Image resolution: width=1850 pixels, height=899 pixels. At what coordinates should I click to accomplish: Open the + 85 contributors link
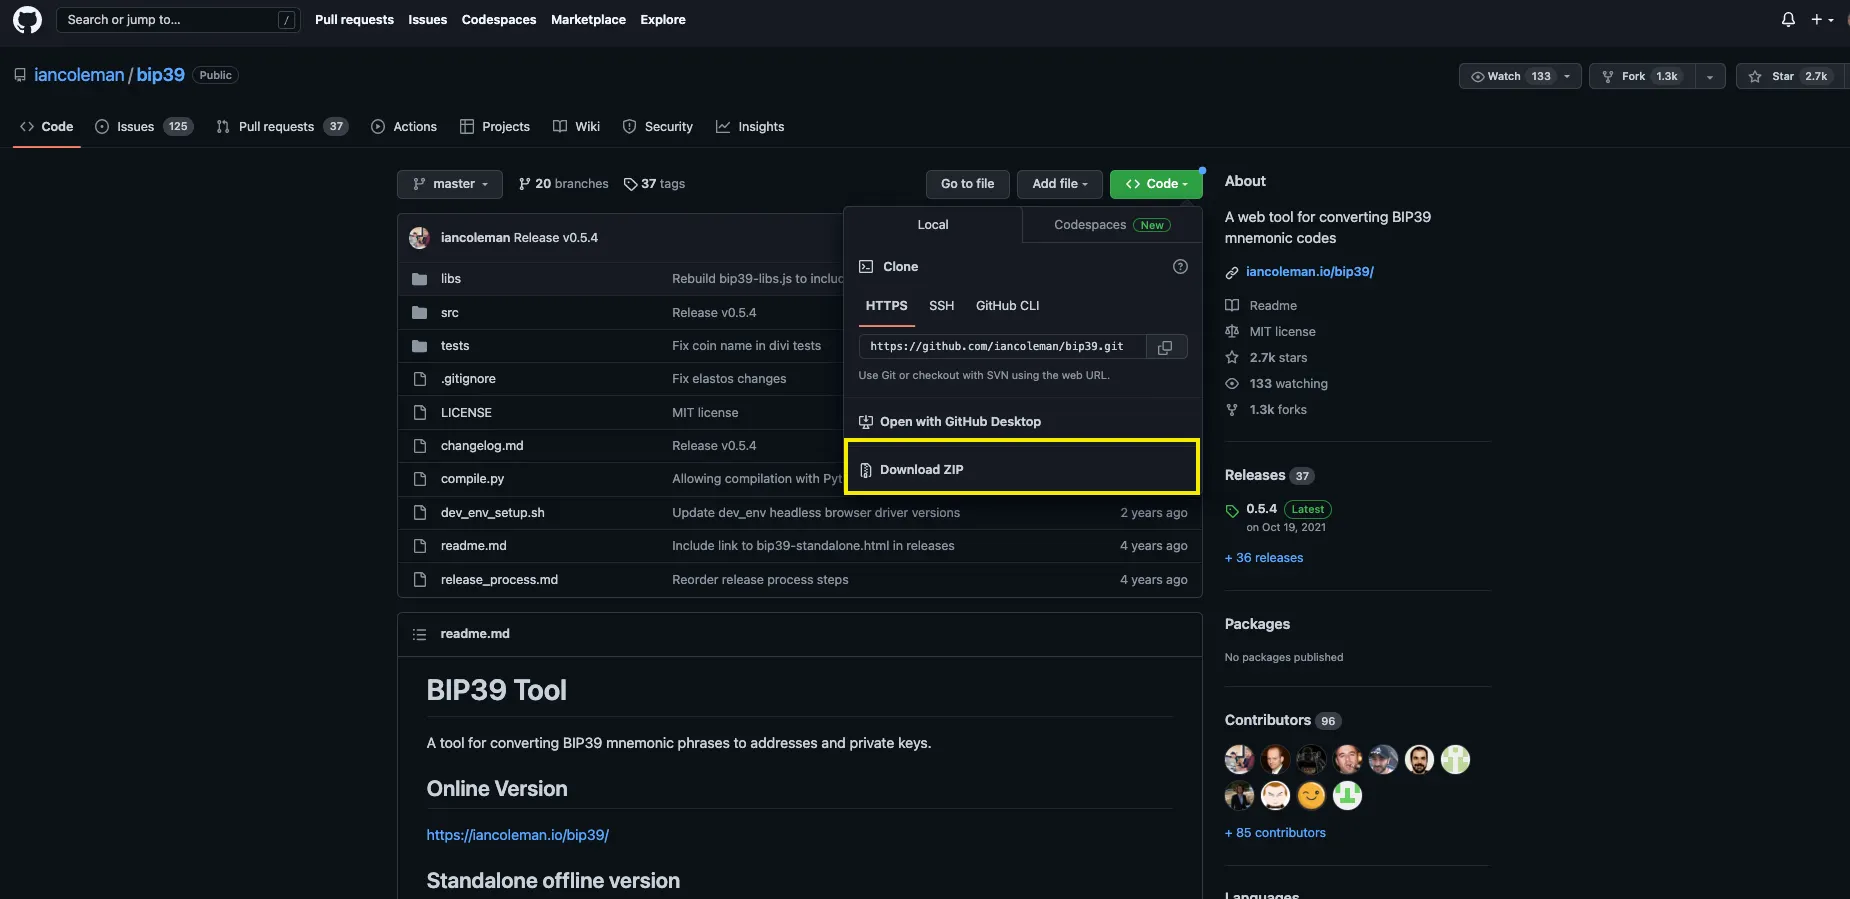pos(1275,833)
